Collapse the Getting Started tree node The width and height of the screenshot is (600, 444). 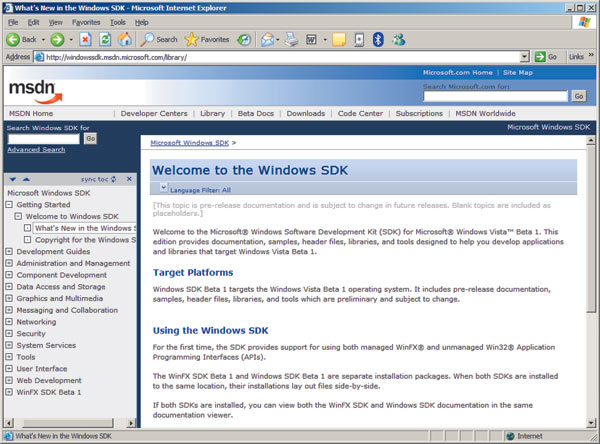click(9, 204)
